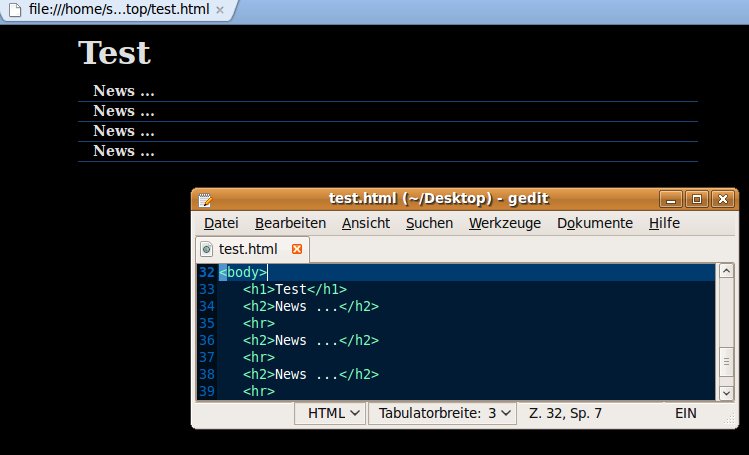Click the editor vertical scrollbar handle
The width and height of the screenshot is (749, 455).
[x=726, y=362]
